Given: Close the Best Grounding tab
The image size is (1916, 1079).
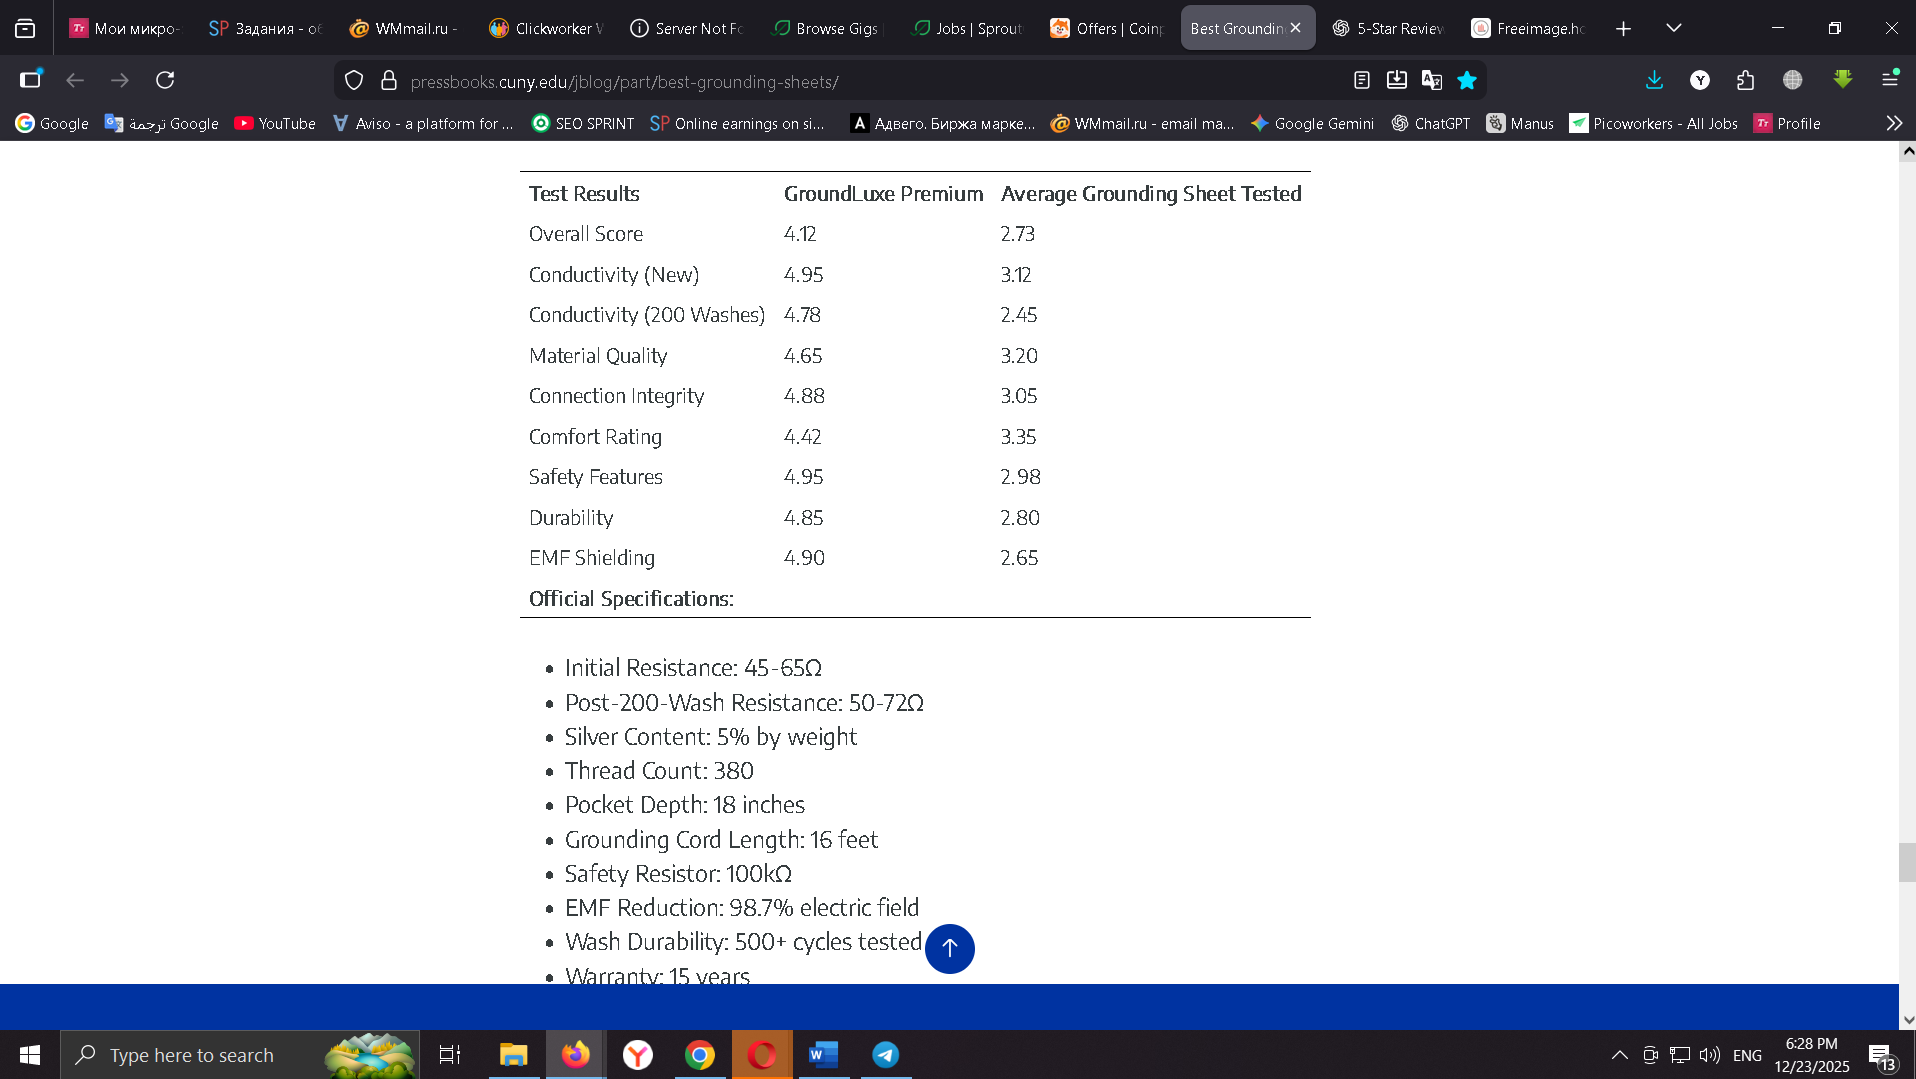Looking at the screenshot, I should pyautogui.click(x=1296, y=28).
